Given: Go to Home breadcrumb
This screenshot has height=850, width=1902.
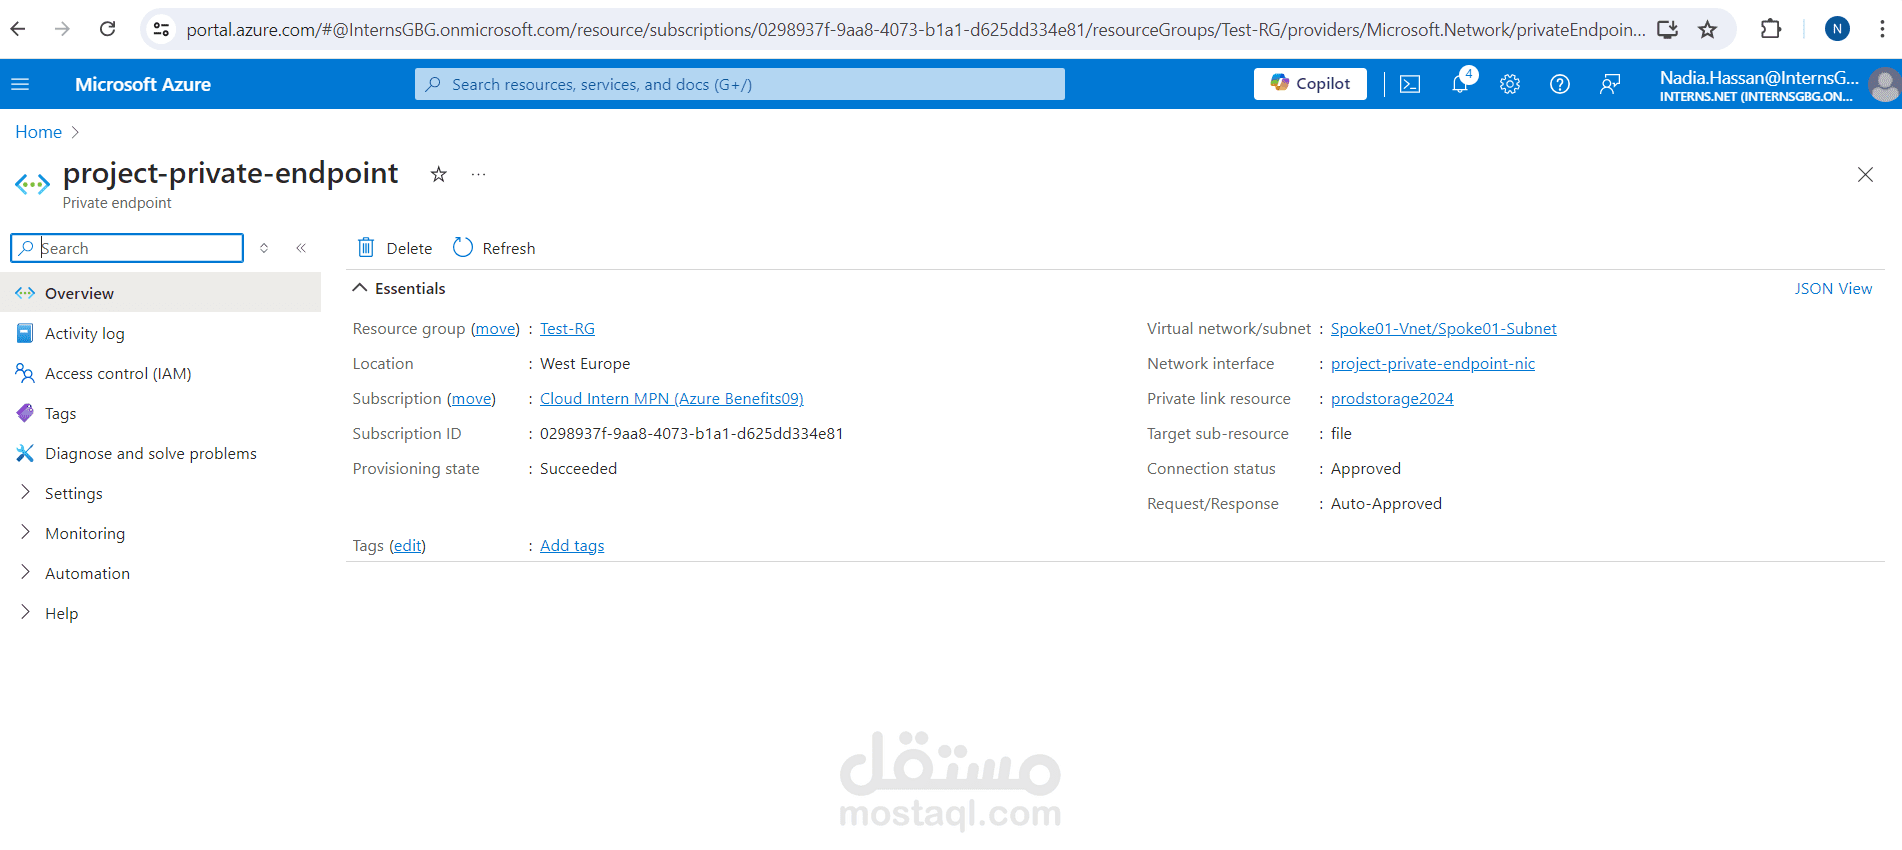Looking at the screenshot, I should point(38,132).
